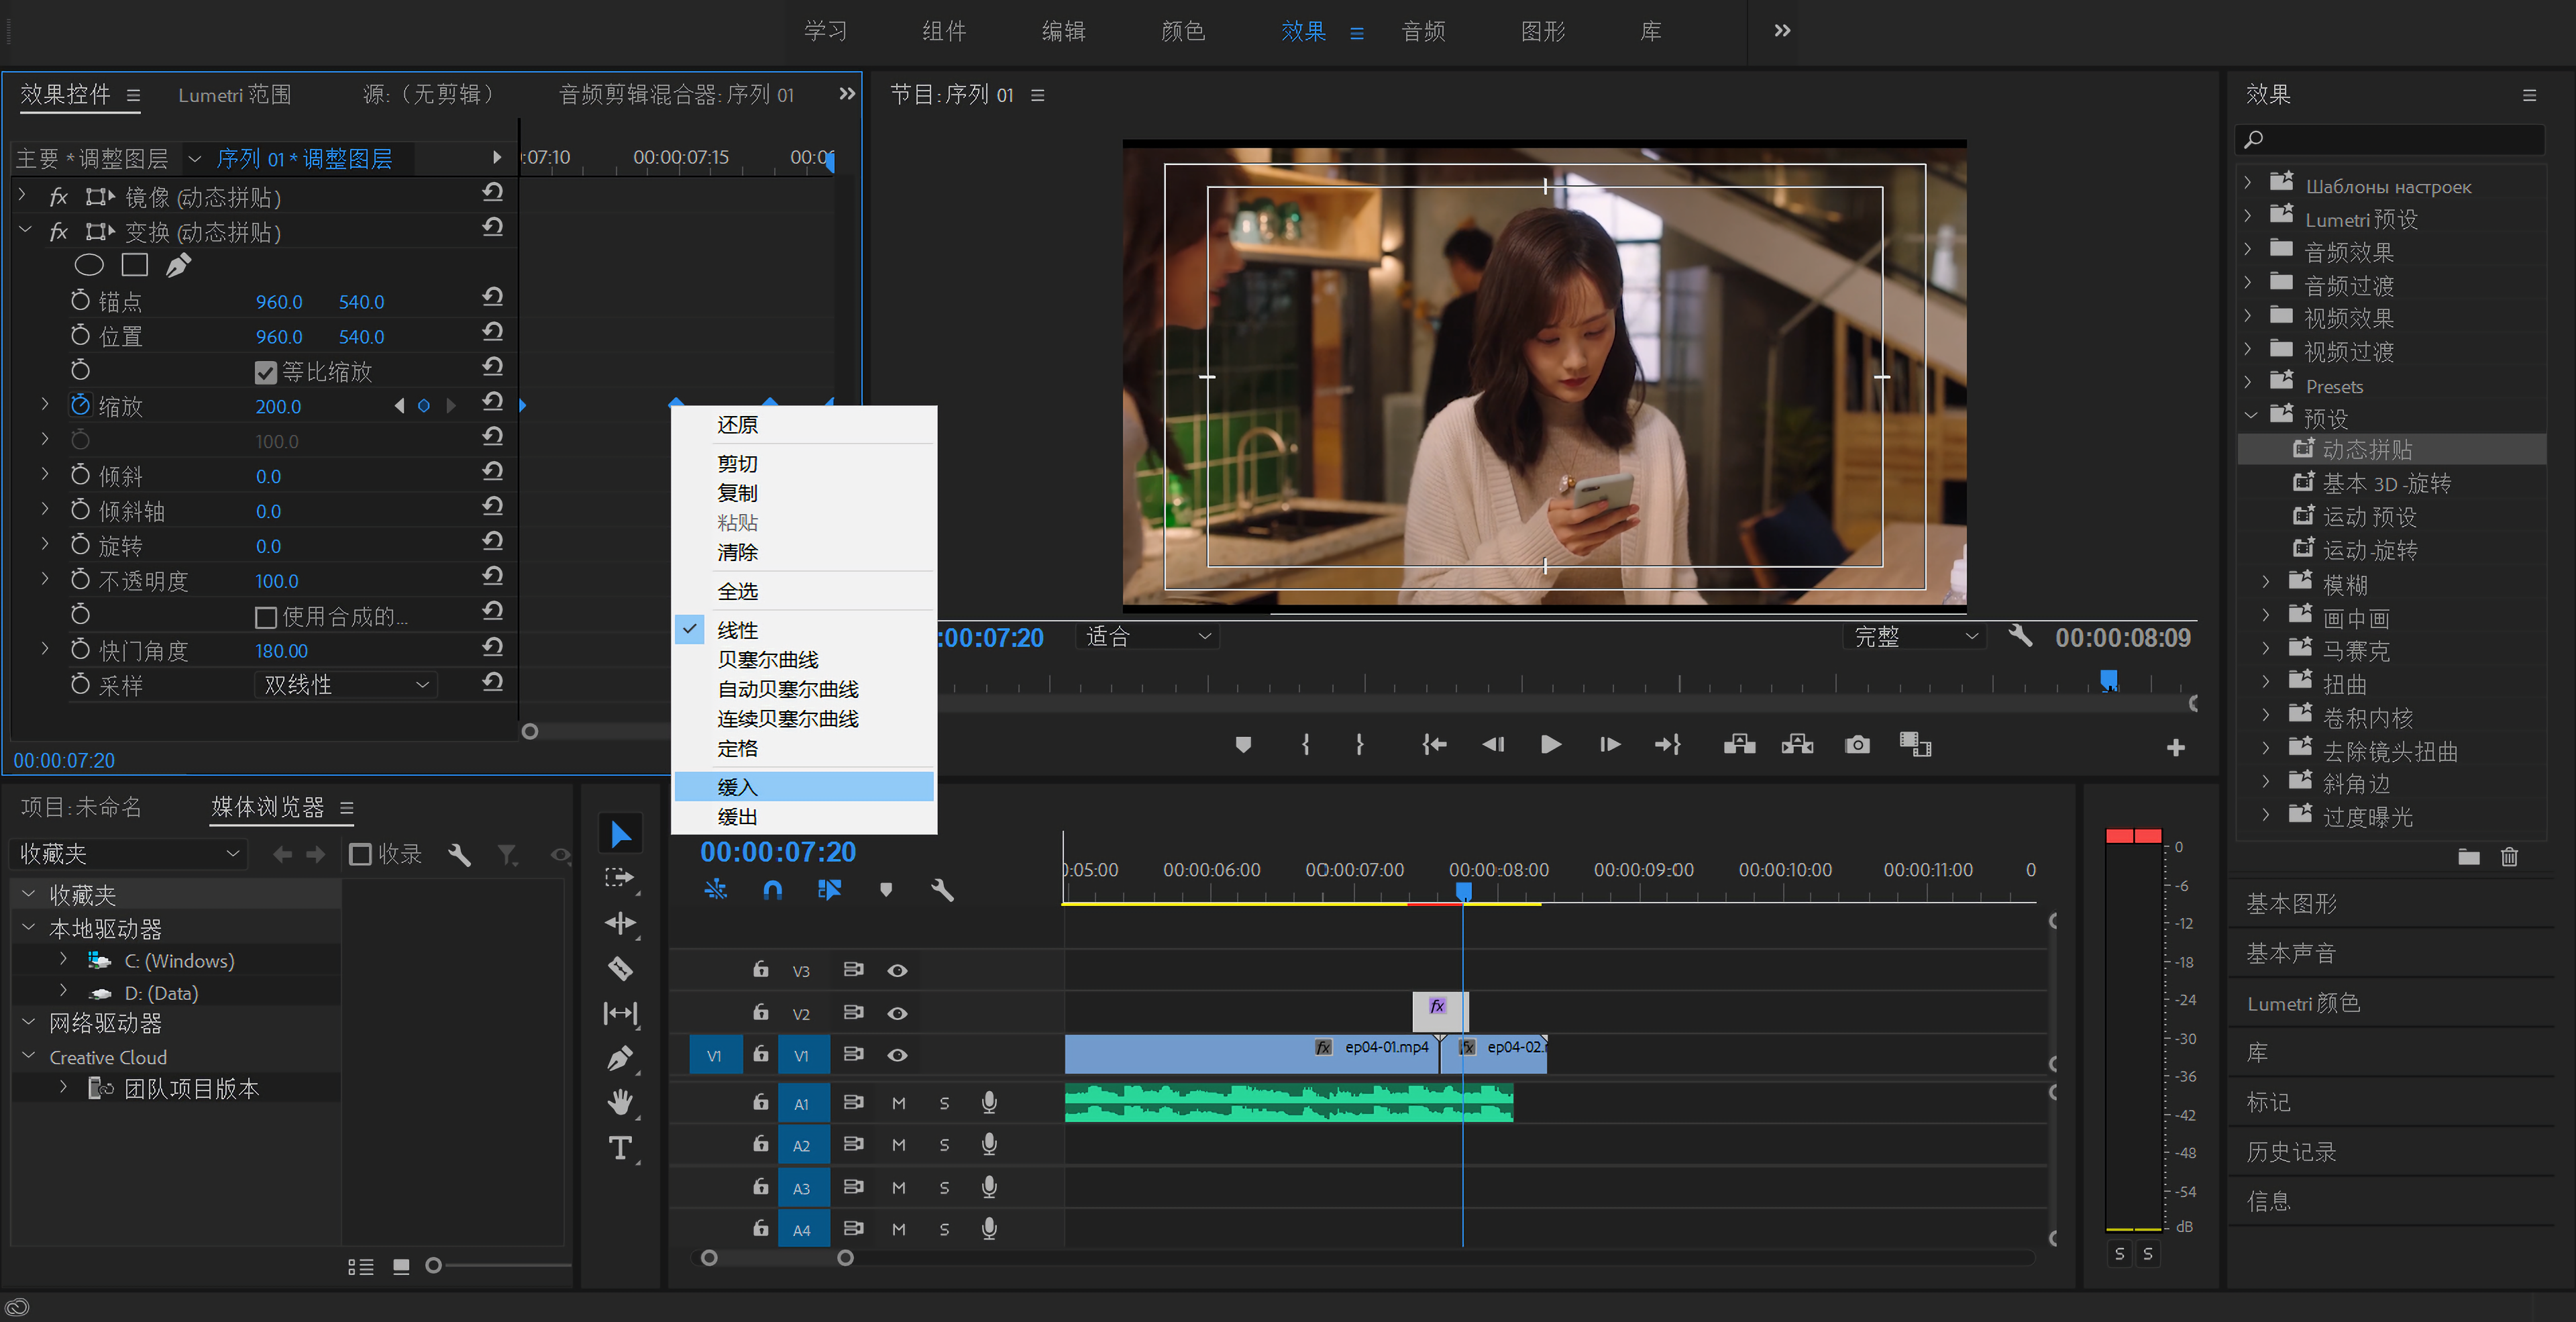This screenshot has width=2576, height=1322.
Task: Expand the 镜像 effect properties
Action: click(x=23, y=196)
